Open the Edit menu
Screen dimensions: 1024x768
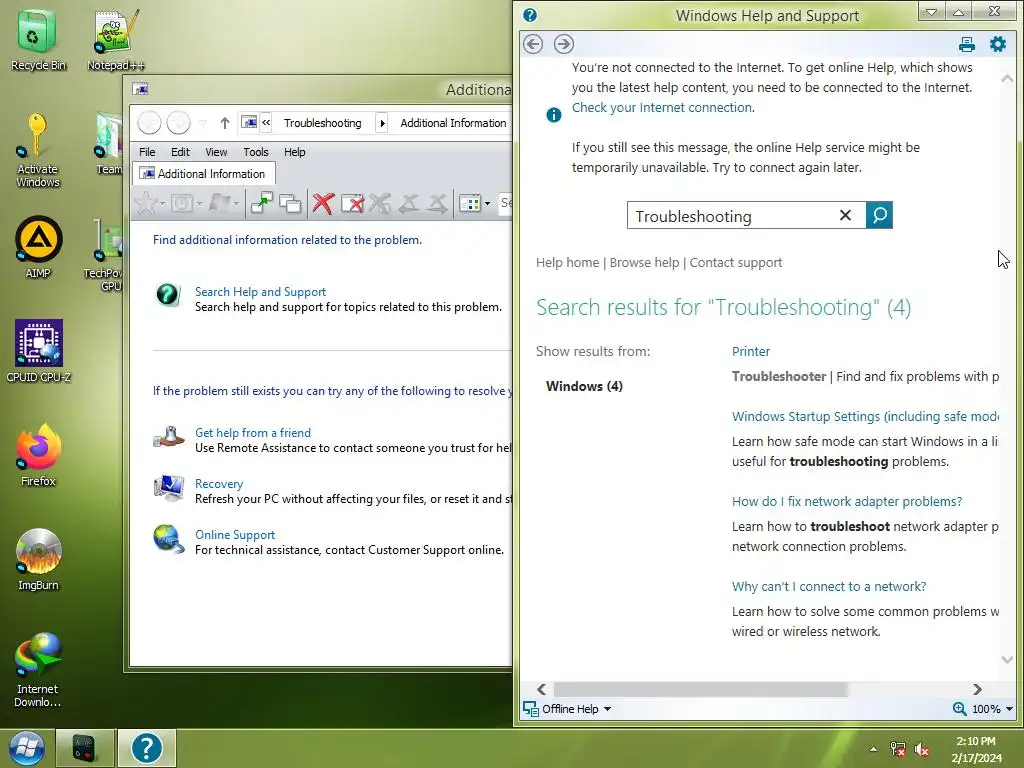coord(180,152)
